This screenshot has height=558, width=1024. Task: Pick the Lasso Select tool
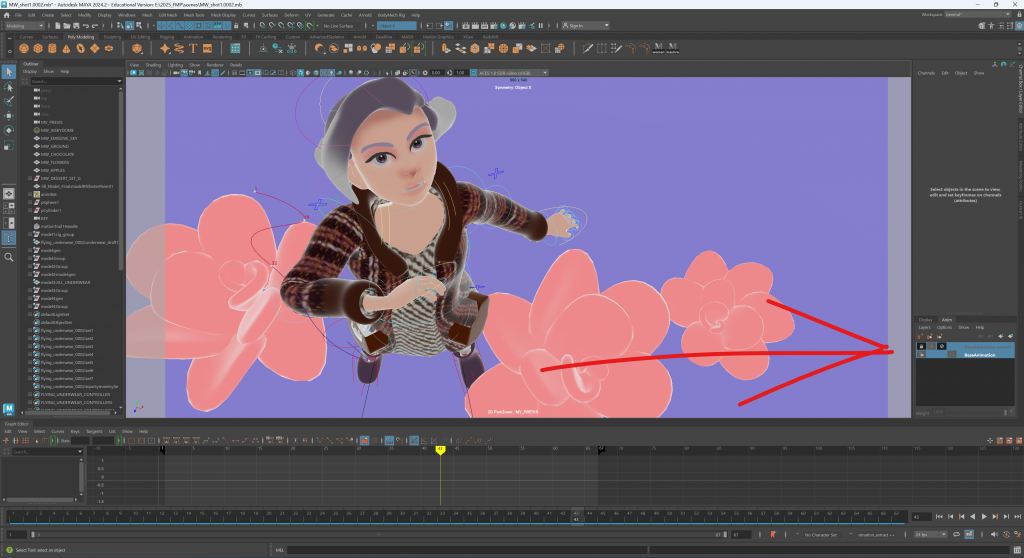tap(9, 86)
